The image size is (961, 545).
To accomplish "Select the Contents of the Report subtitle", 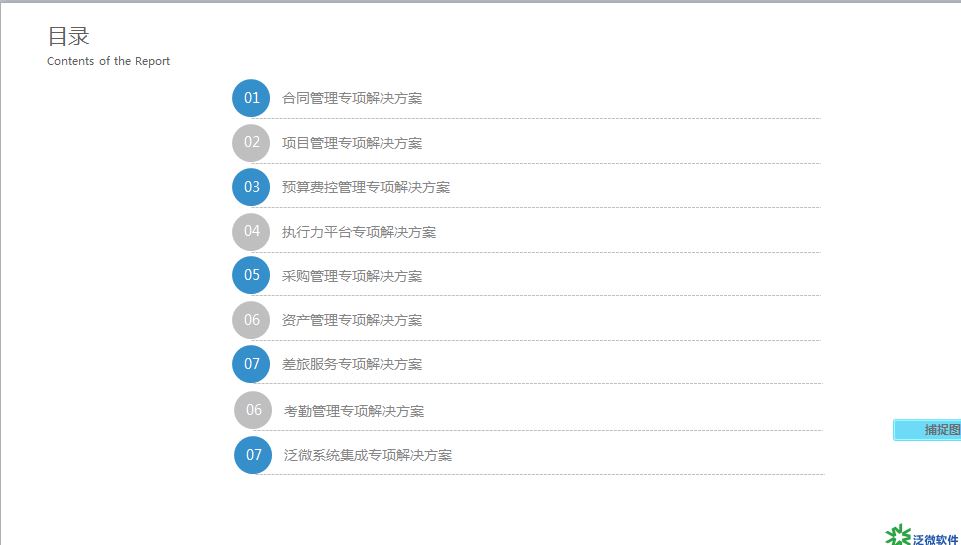I will tap(108, 61).
